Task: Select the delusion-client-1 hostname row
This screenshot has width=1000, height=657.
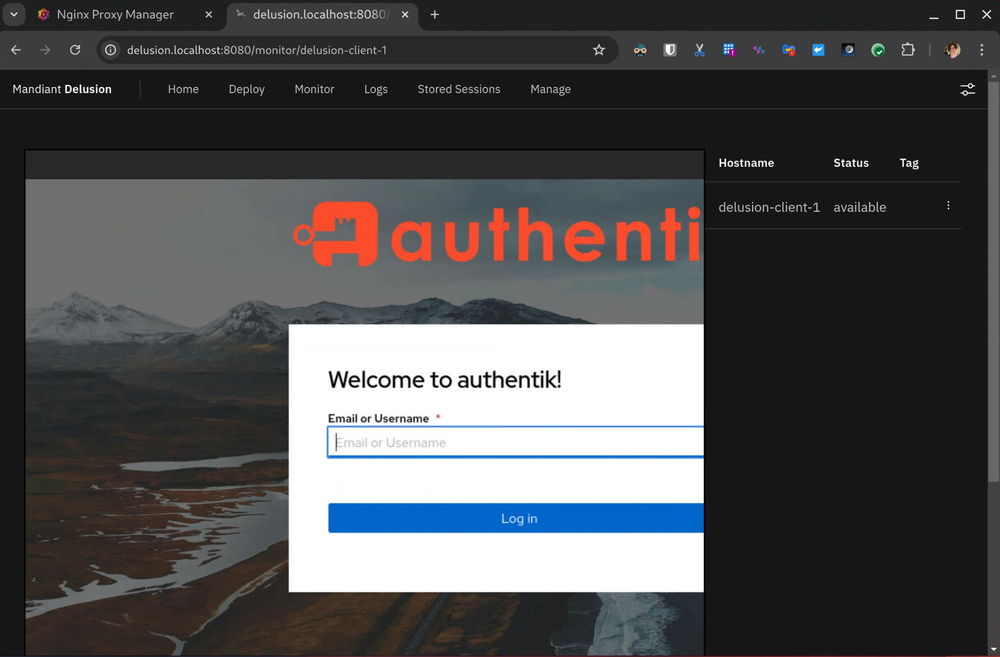Action: coord(769,207)
